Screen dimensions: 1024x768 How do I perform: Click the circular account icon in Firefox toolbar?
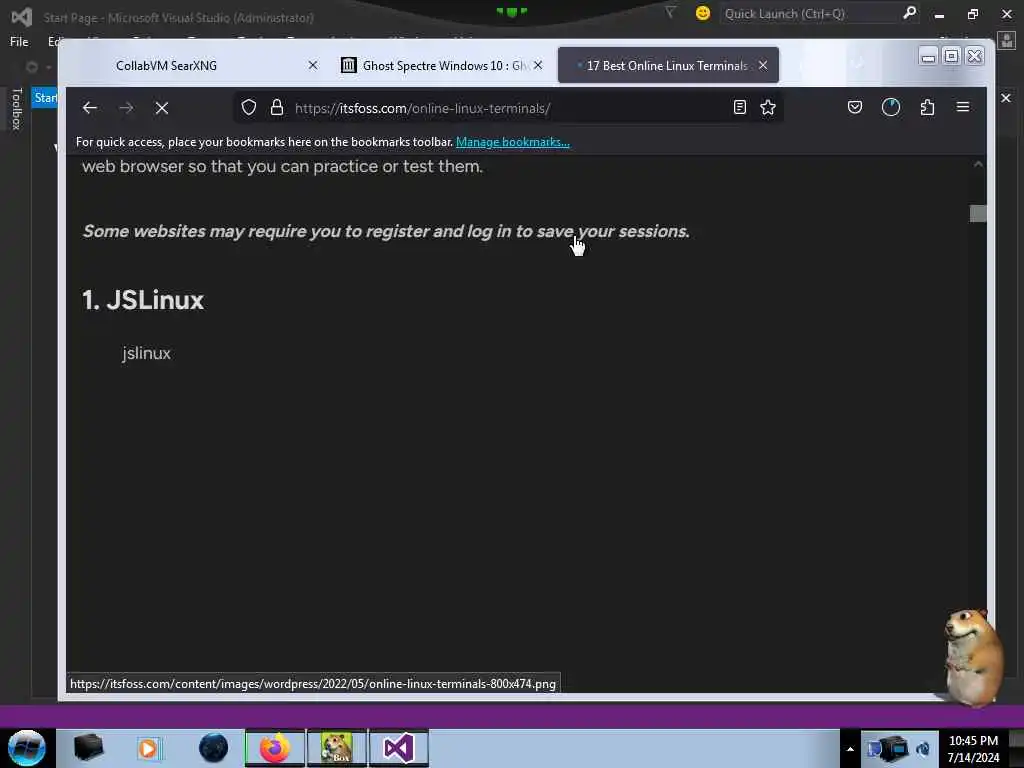[x=891, y=108]
